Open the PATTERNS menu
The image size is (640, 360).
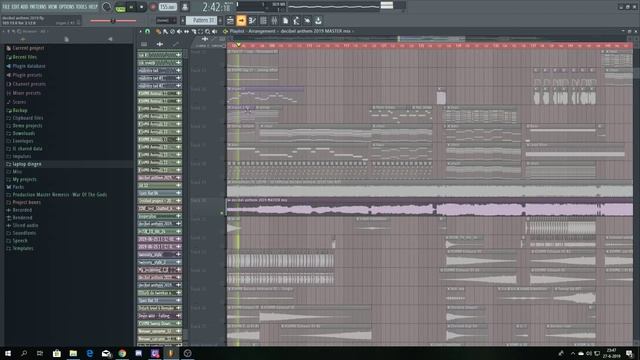(x=38, y=7)
